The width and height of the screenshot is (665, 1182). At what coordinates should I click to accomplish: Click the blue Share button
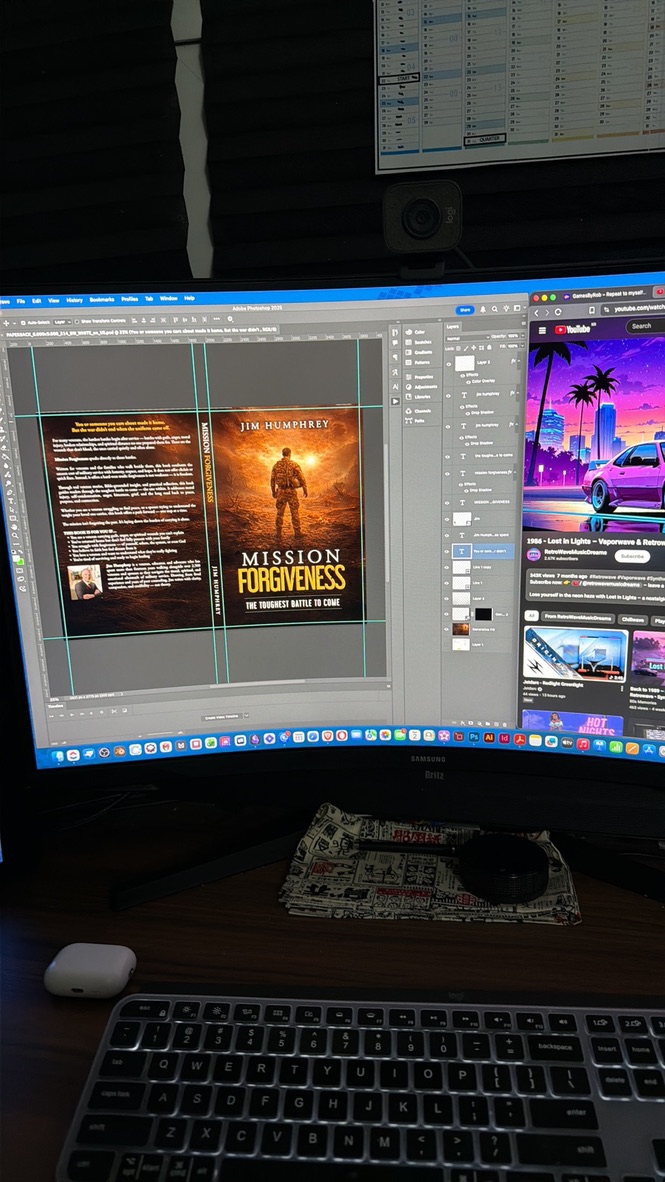(x=465, y=310)
